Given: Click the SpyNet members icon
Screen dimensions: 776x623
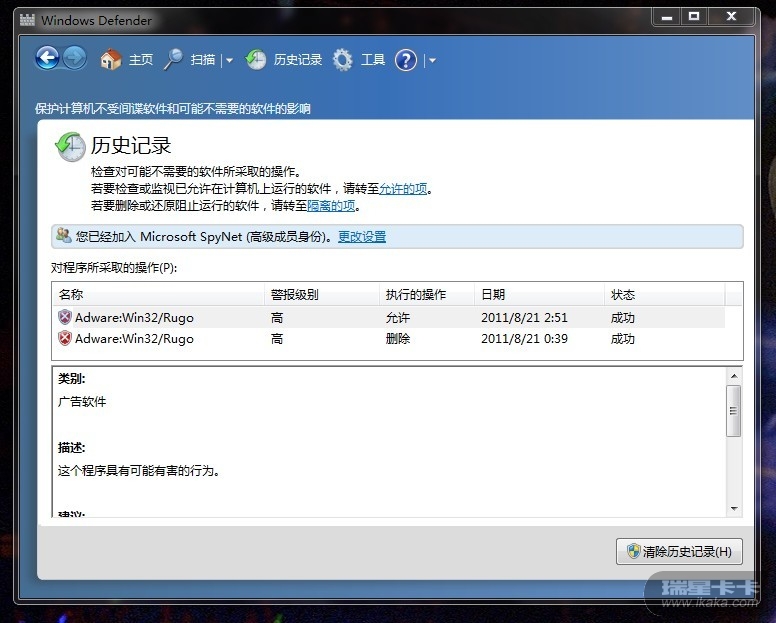Looking at the screenshot, I should click(63, 236).
